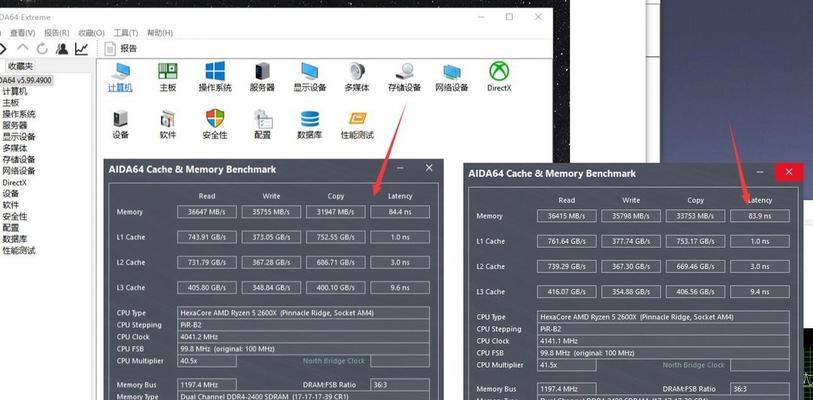Select 计算机 in the left tree
Viewport: 813px width, 400px height.
pos(15,91)
